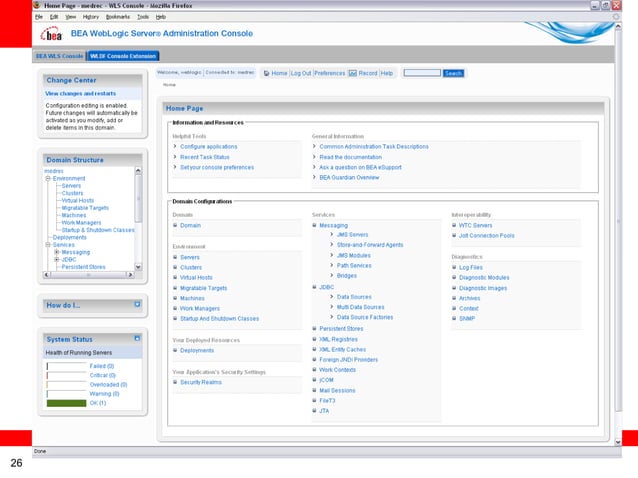Click the bullet icon beside Security Realms
The width and height of the screenshot is (638, 478).
click(175, 381)
